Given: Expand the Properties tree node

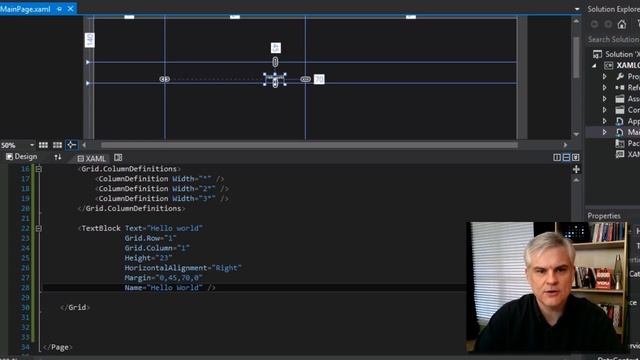Looking at the screenshot, I should pos(604,76).
